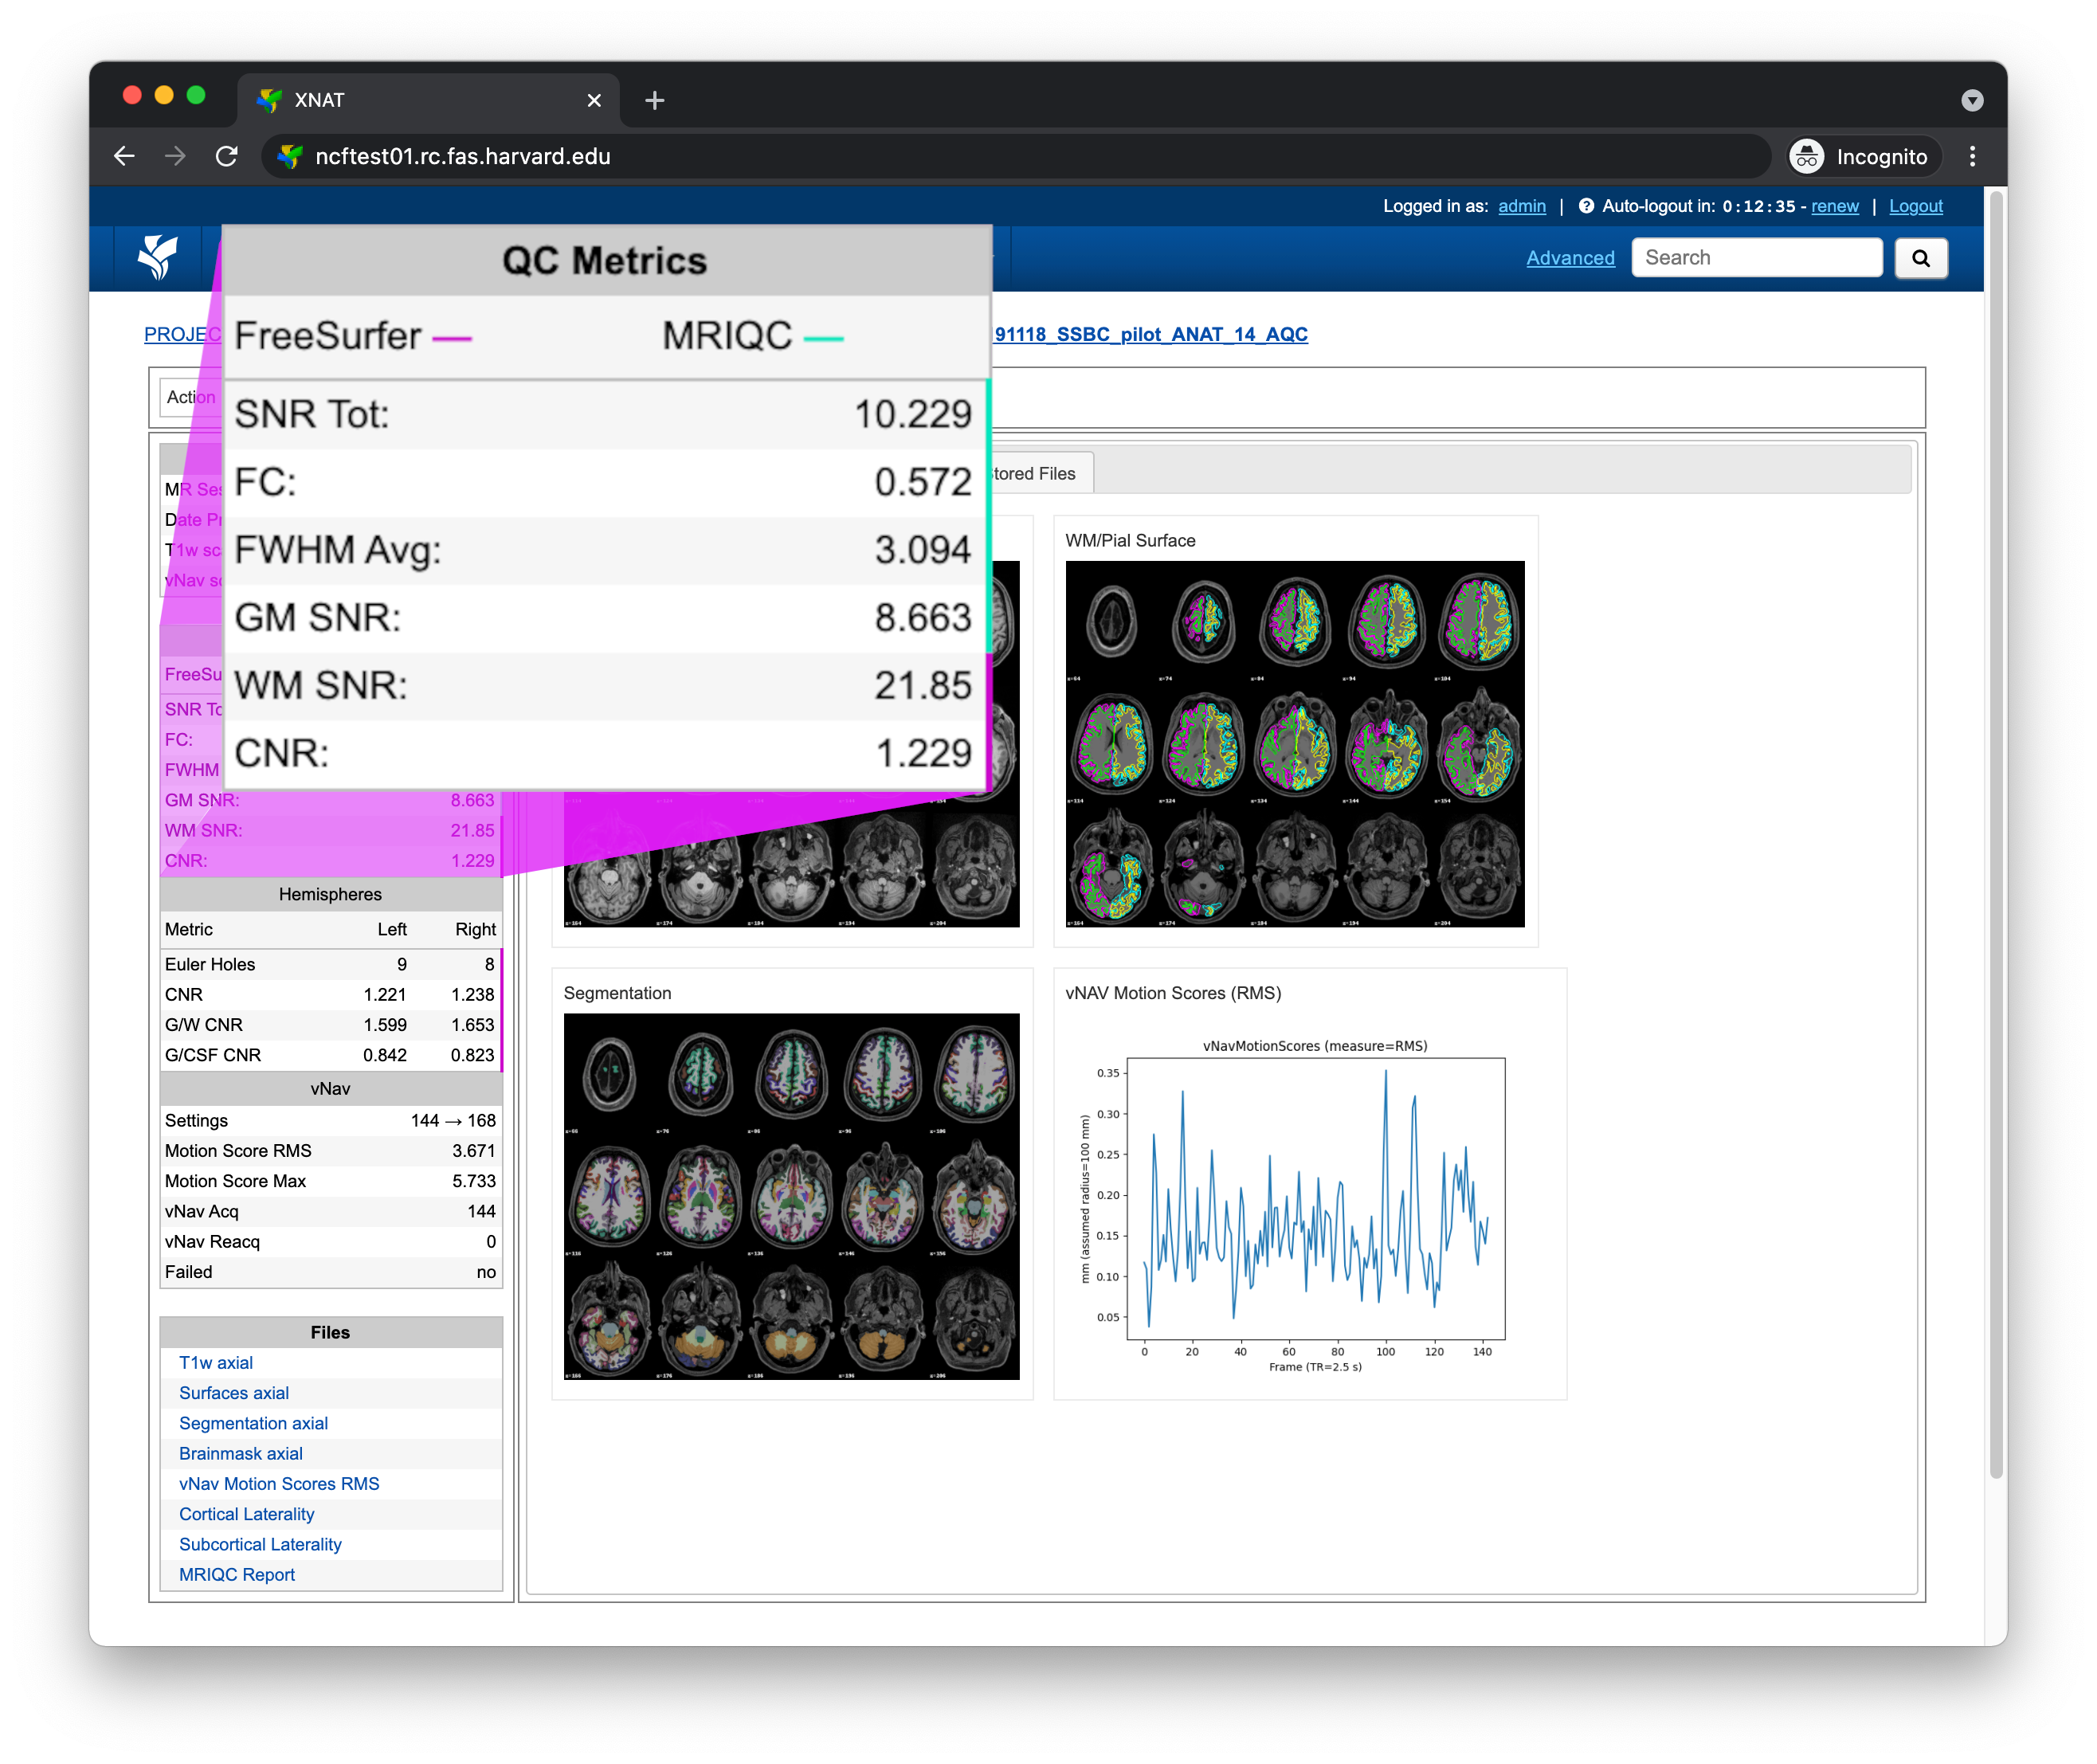
Task: Click the Euler Holes row
Action: coord(330,964)
